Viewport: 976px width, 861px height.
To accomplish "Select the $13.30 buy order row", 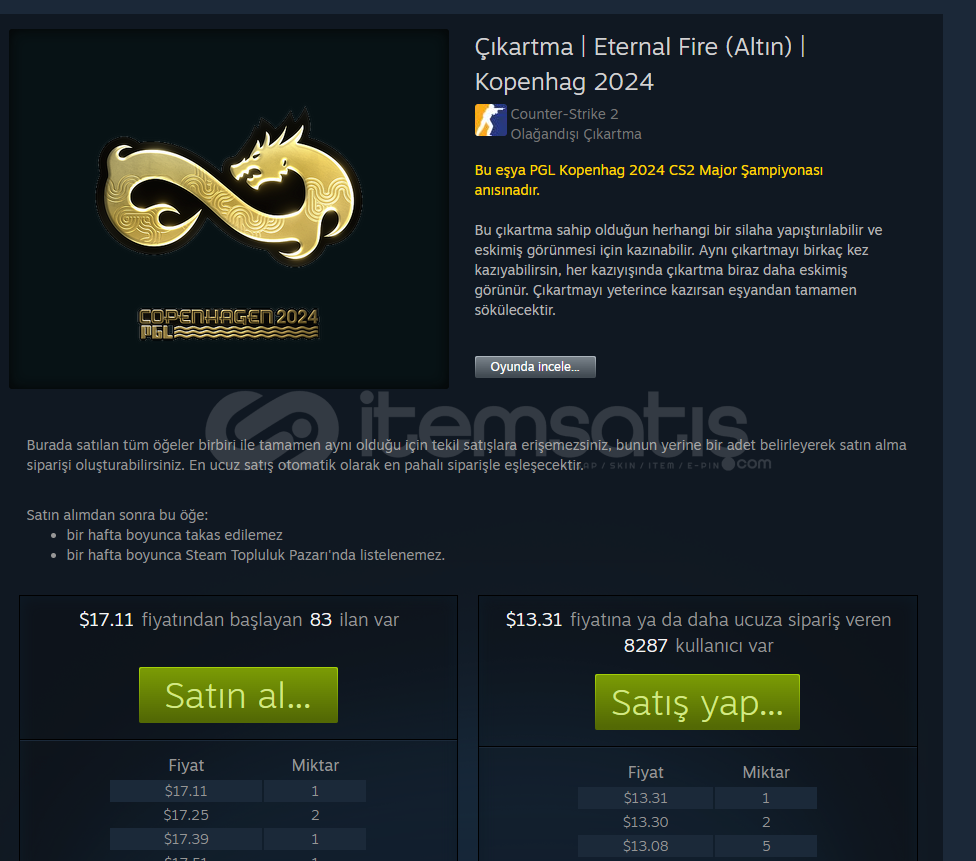I will 697,822.
